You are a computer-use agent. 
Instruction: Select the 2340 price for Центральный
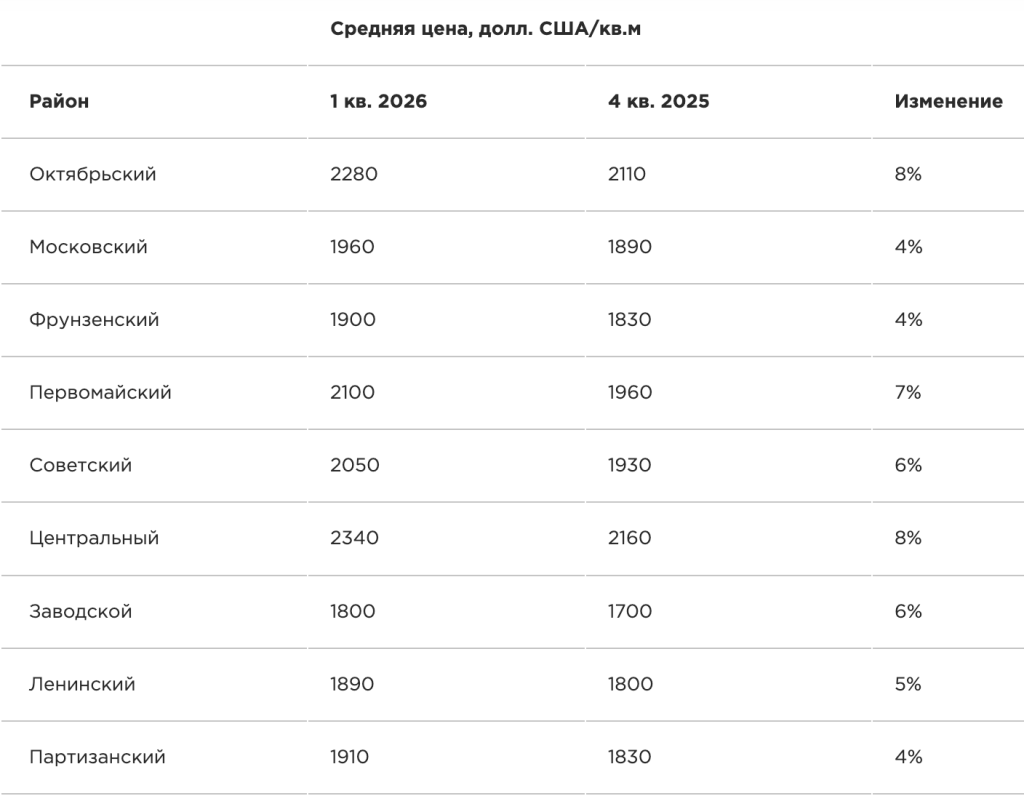point(354,538)
